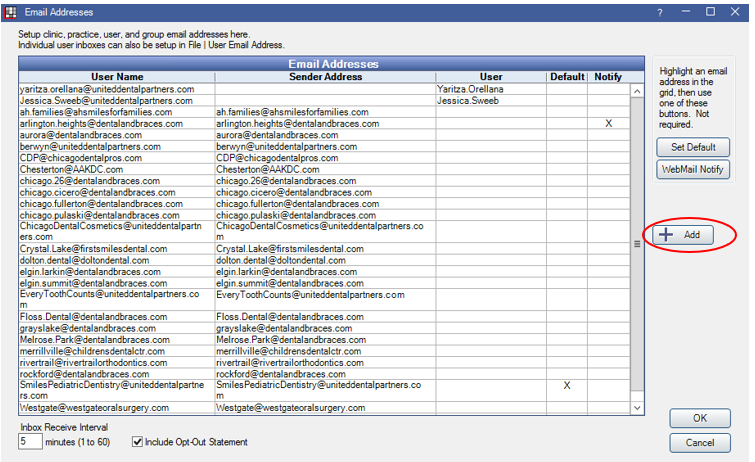Select user name arlington.heights@dentalandbraces.com
Viewport: 755px width, 462px height.
101,124
